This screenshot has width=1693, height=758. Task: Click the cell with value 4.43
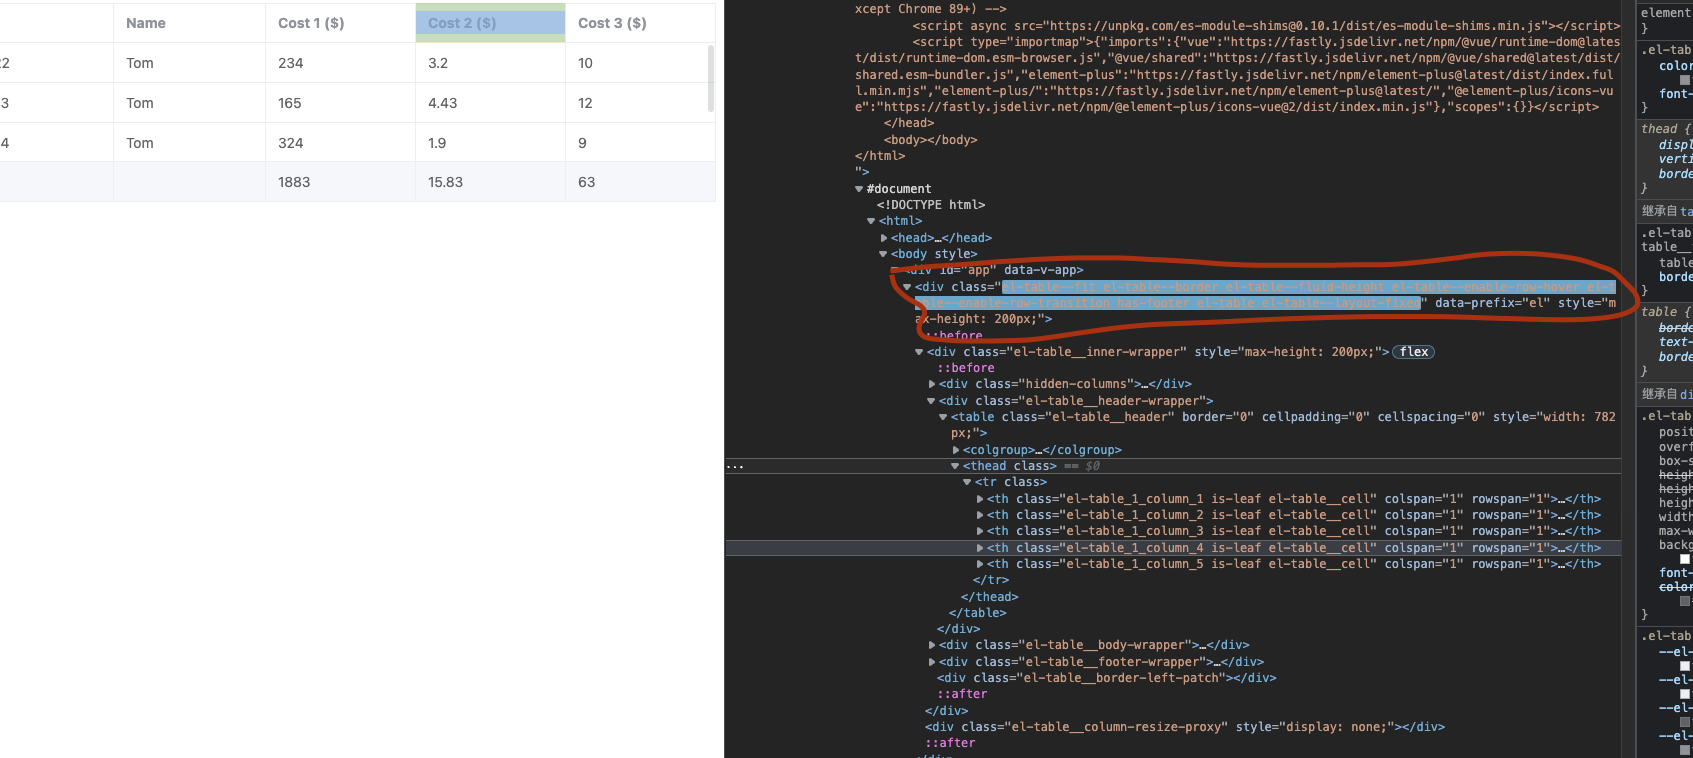click(x=490, y=103)
